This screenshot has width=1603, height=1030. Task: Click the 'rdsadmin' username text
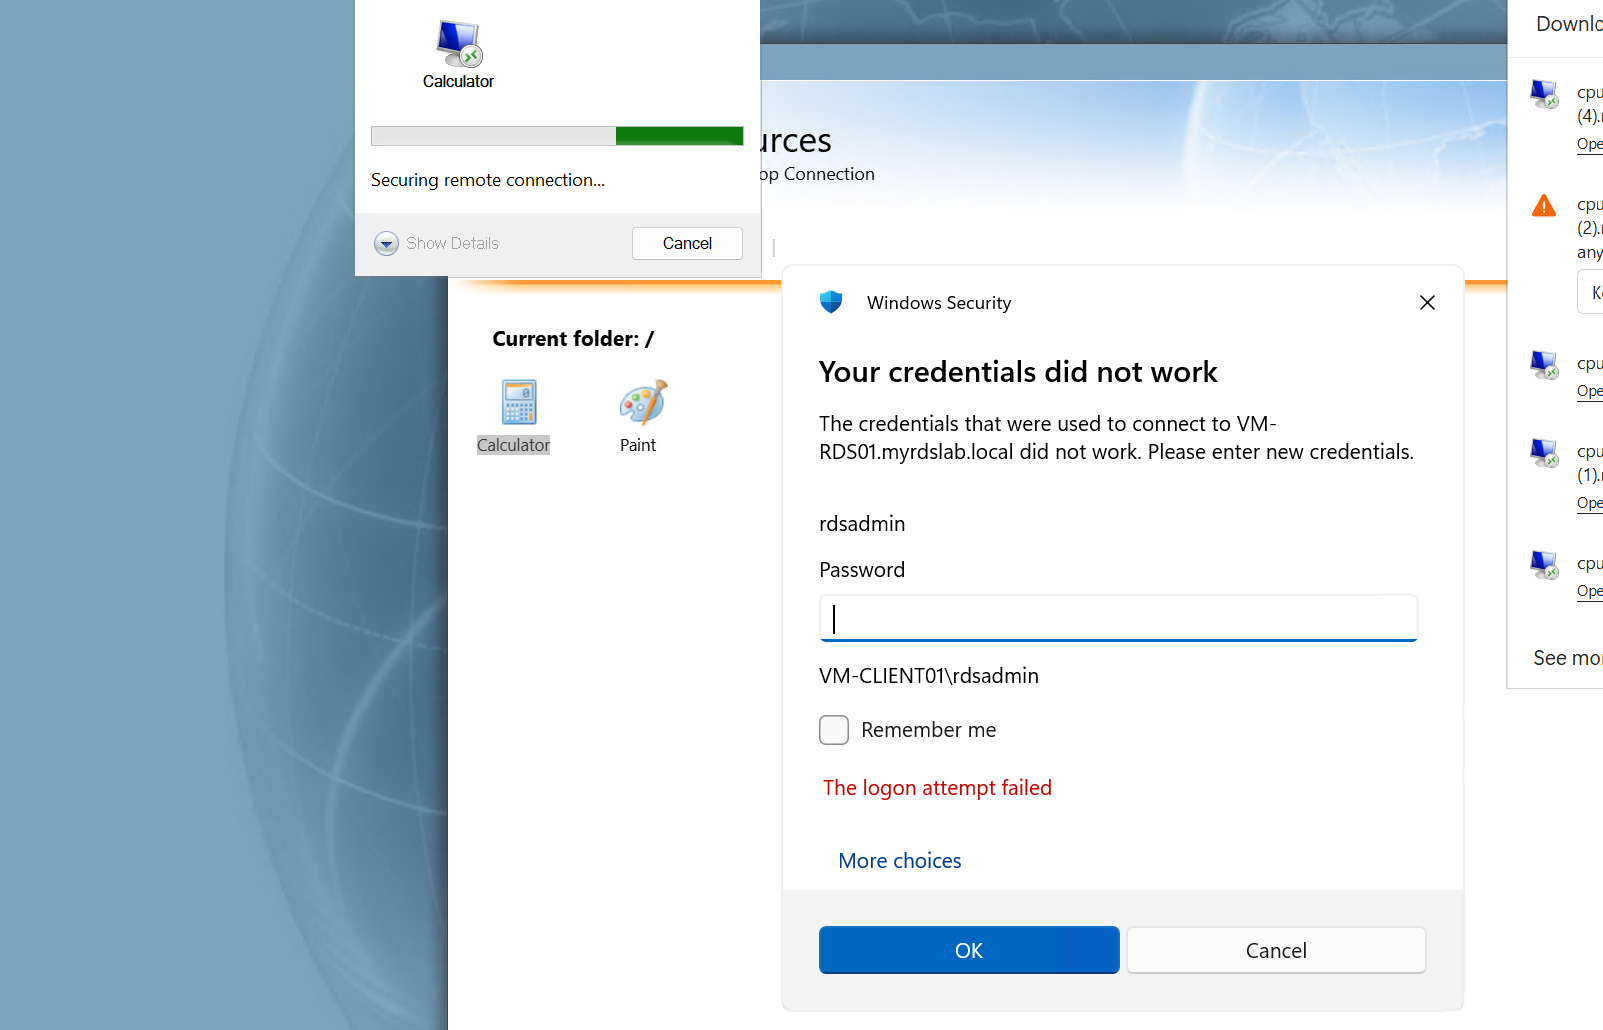point(862,524)
